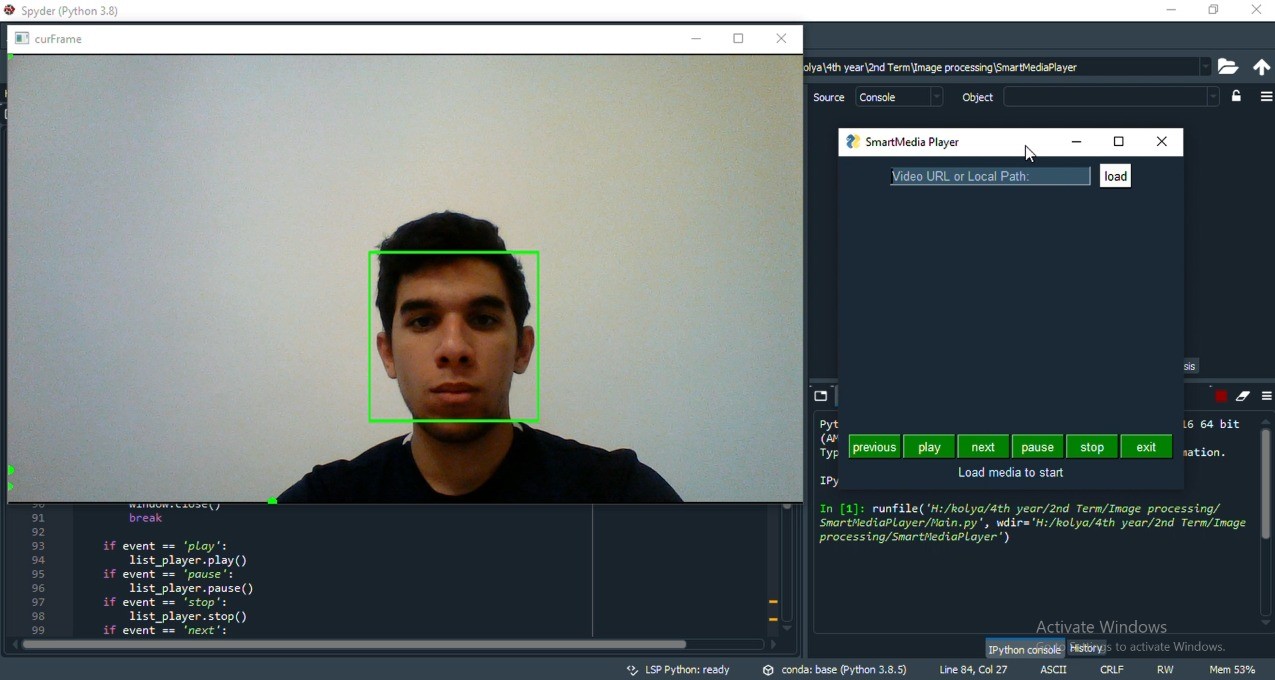Screen dimensions: 1275x680
Task: Click the parent directory up-arrow icon
Action: 1261,67
